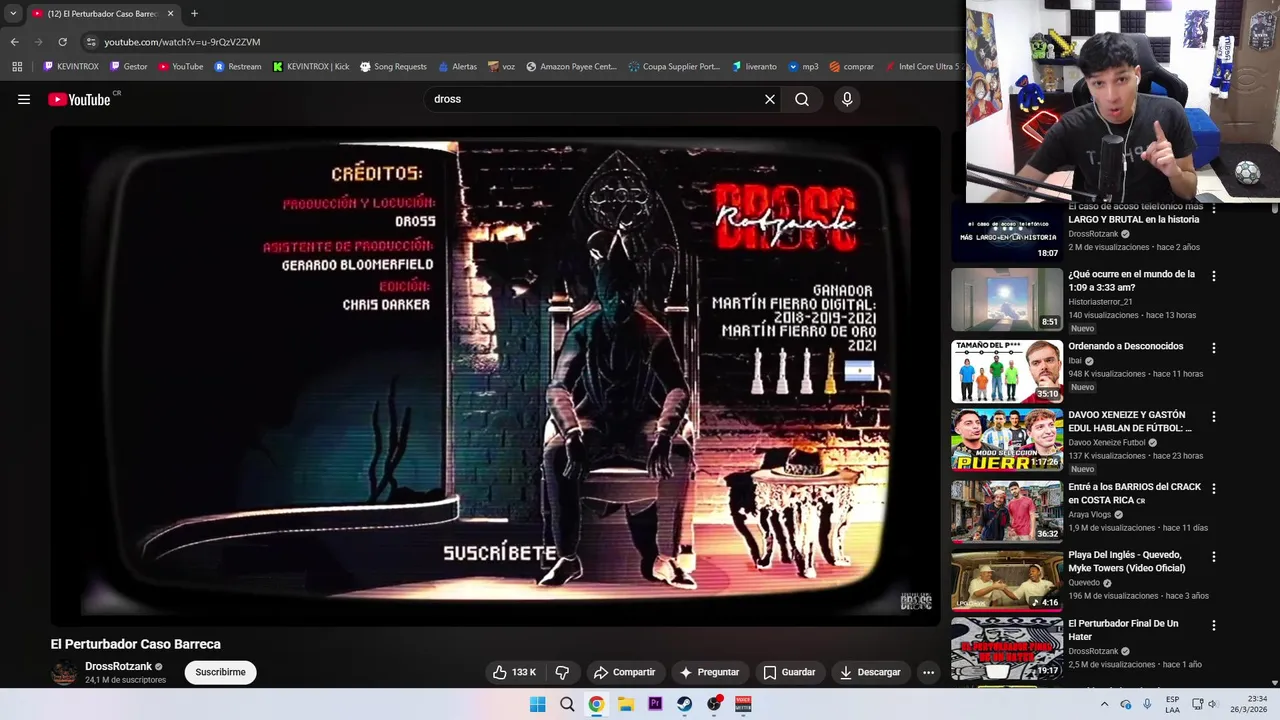Open the Preguntar AI button
Image resolution: width=1280 pixels, height=720 pixels.
click(709, 672)
